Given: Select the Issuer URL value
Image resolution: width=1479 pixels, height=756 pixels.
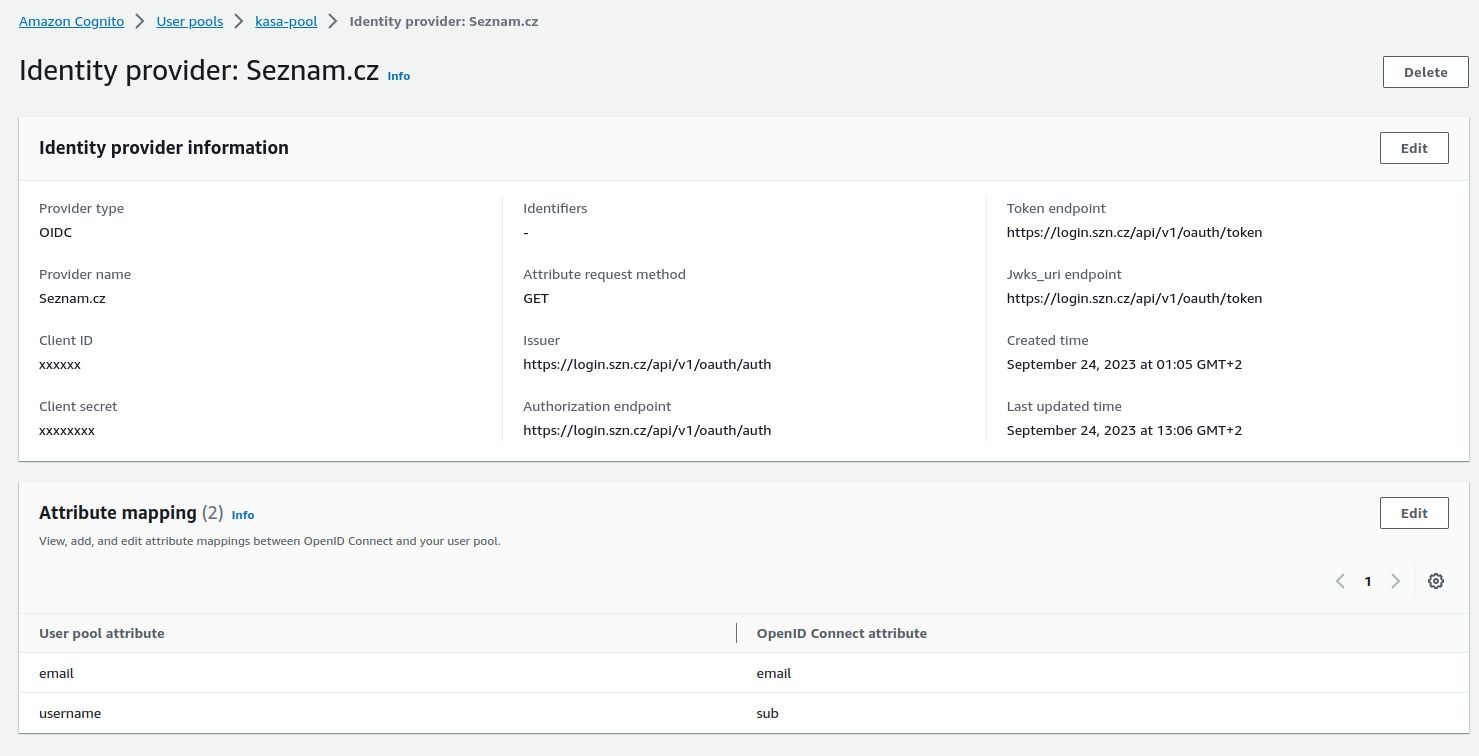Looking at the screenshot, I should (x=647, y=364).
